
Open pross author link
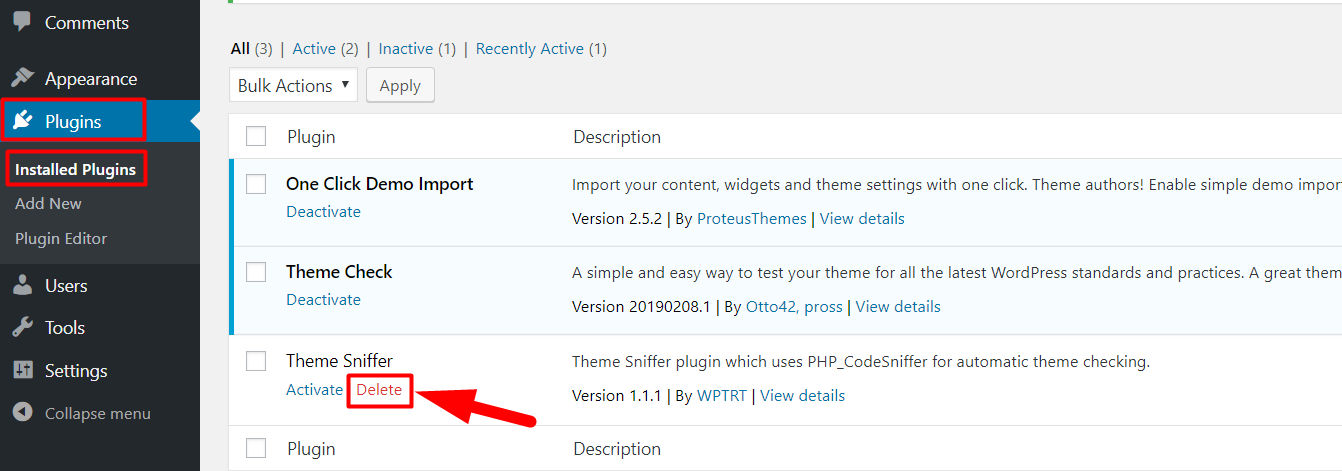pyautogui.click(x=824, y=306)
